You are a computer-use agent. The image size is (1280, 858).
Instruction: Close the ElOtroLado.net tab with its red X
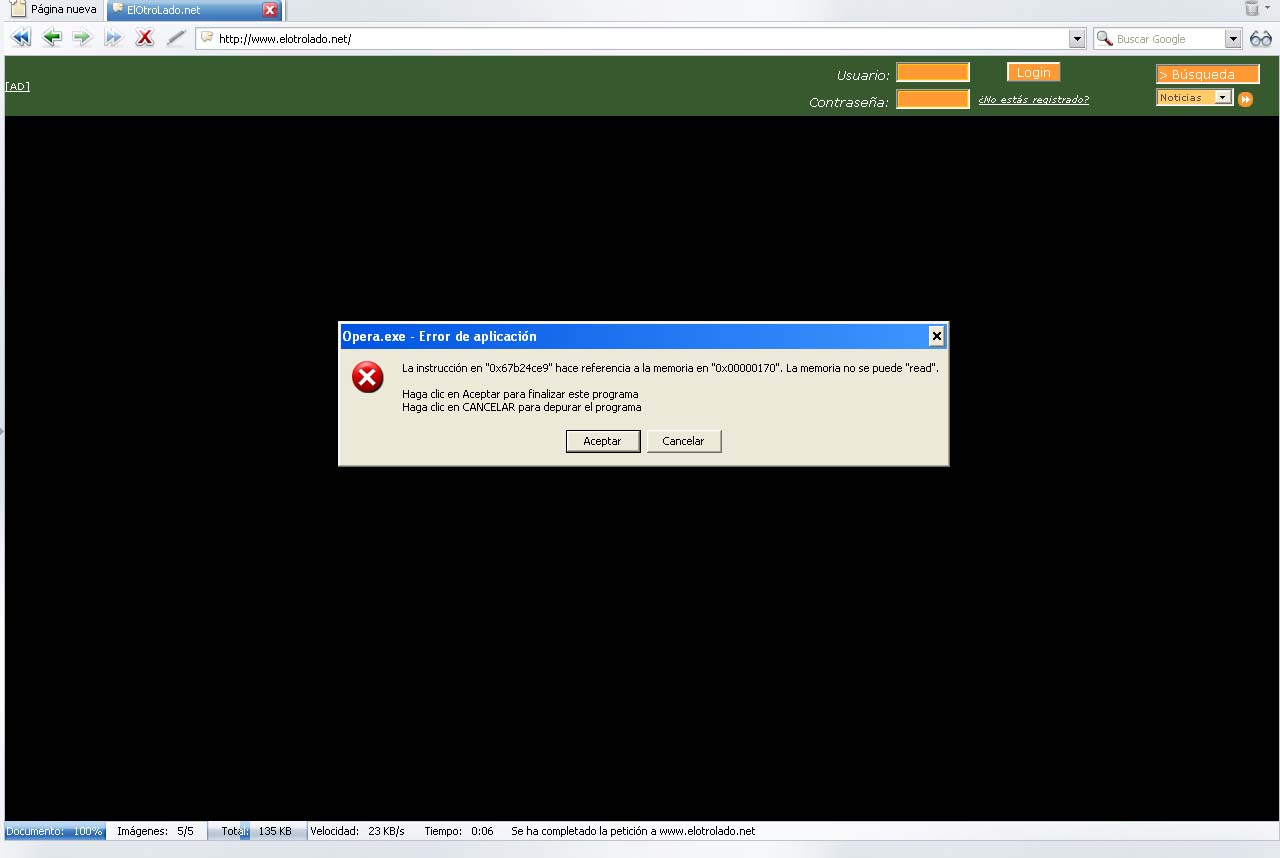pyautogui.click(x=270, y=10)
